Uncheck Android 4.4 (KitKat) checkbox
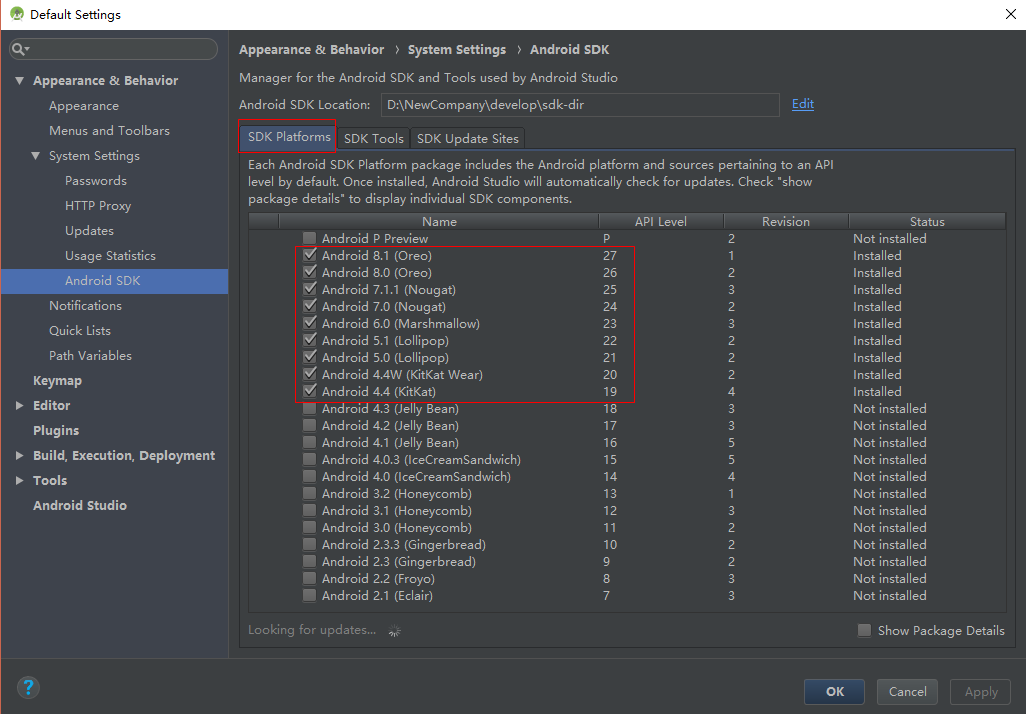 [x=310, y=391]
